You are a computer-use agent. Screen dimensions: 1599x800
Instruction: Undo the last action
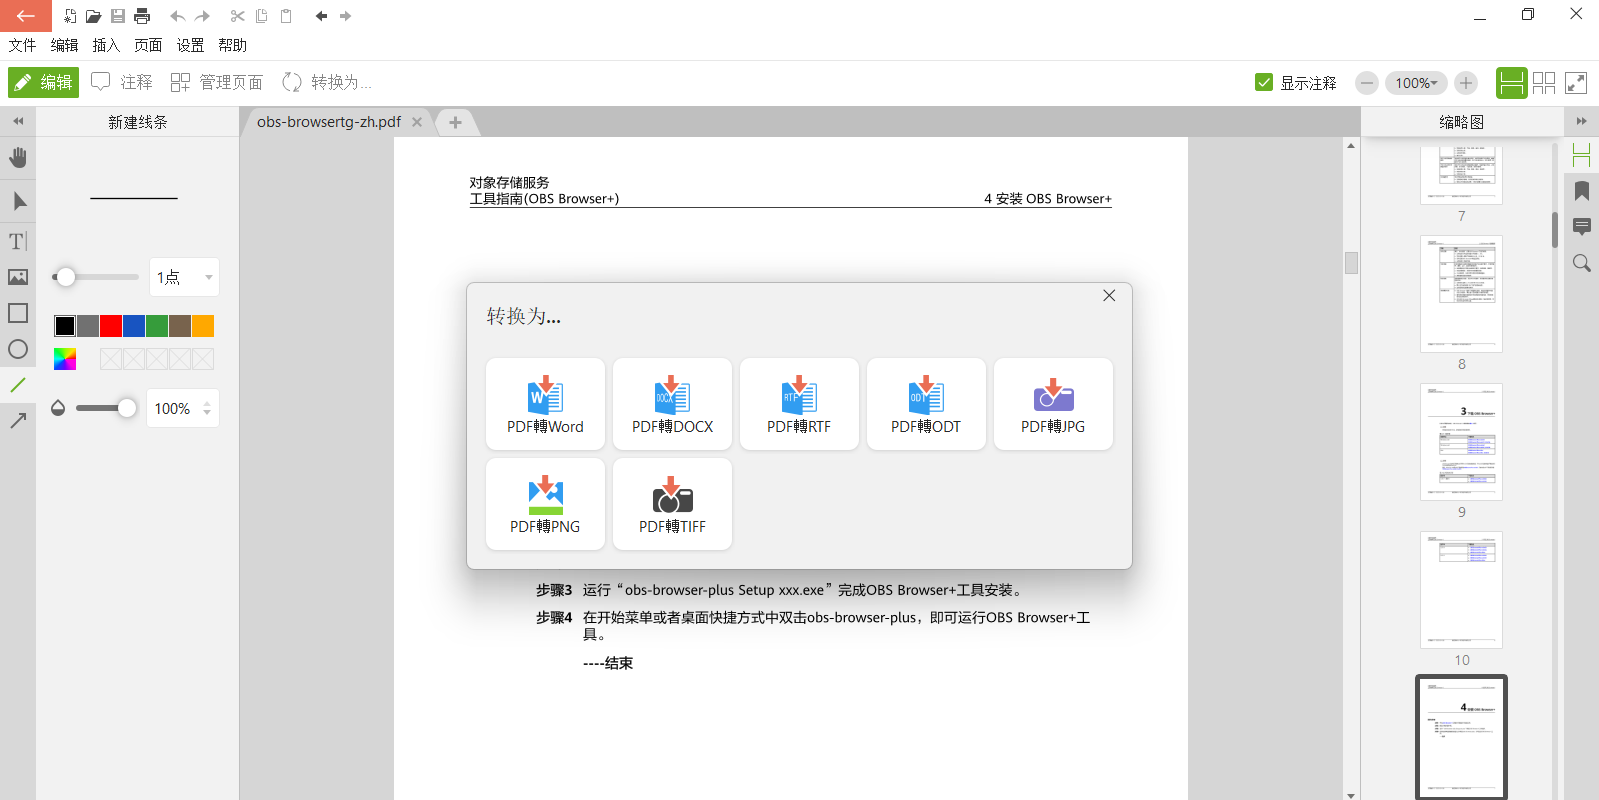177,16
